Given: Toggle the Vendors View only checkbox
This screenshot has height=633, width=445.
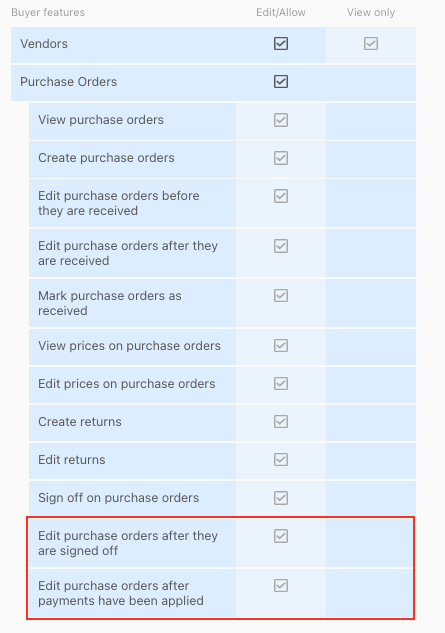Looking at the screenshot, I should coord(371,44).
